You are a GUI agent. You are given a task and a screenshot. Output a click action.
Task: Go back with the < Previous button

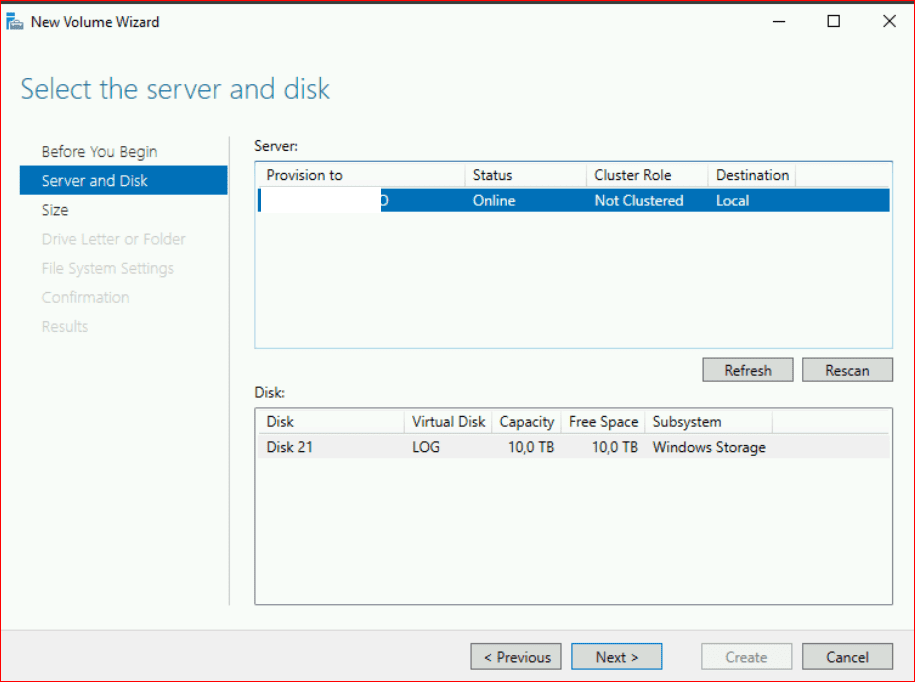pyautogui.click(x=517, y=657)
